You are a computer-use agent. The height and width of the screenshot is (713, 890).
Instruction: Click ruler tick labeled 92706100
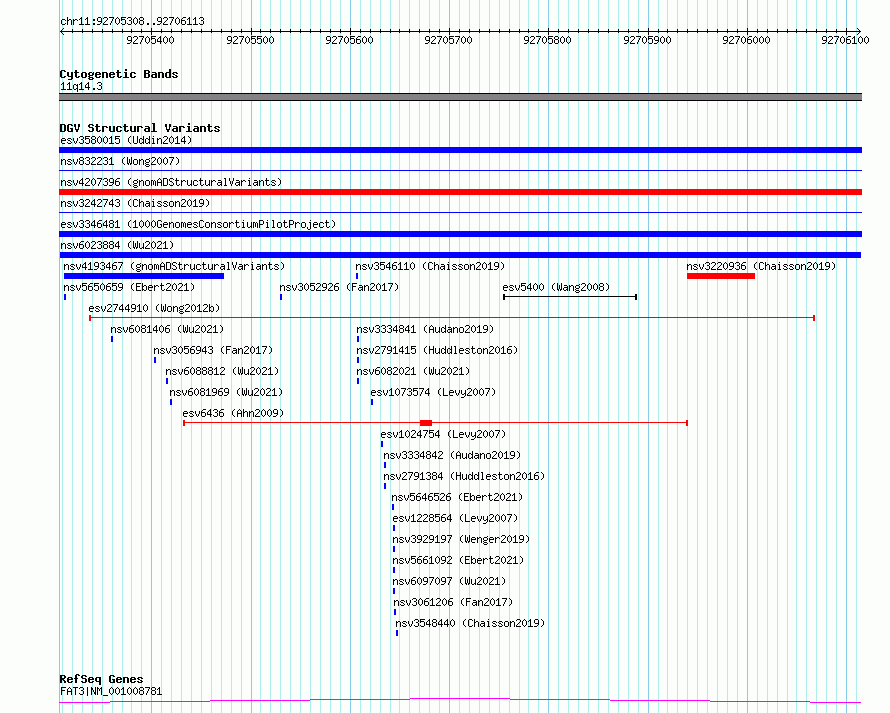(x=845, y=40)
